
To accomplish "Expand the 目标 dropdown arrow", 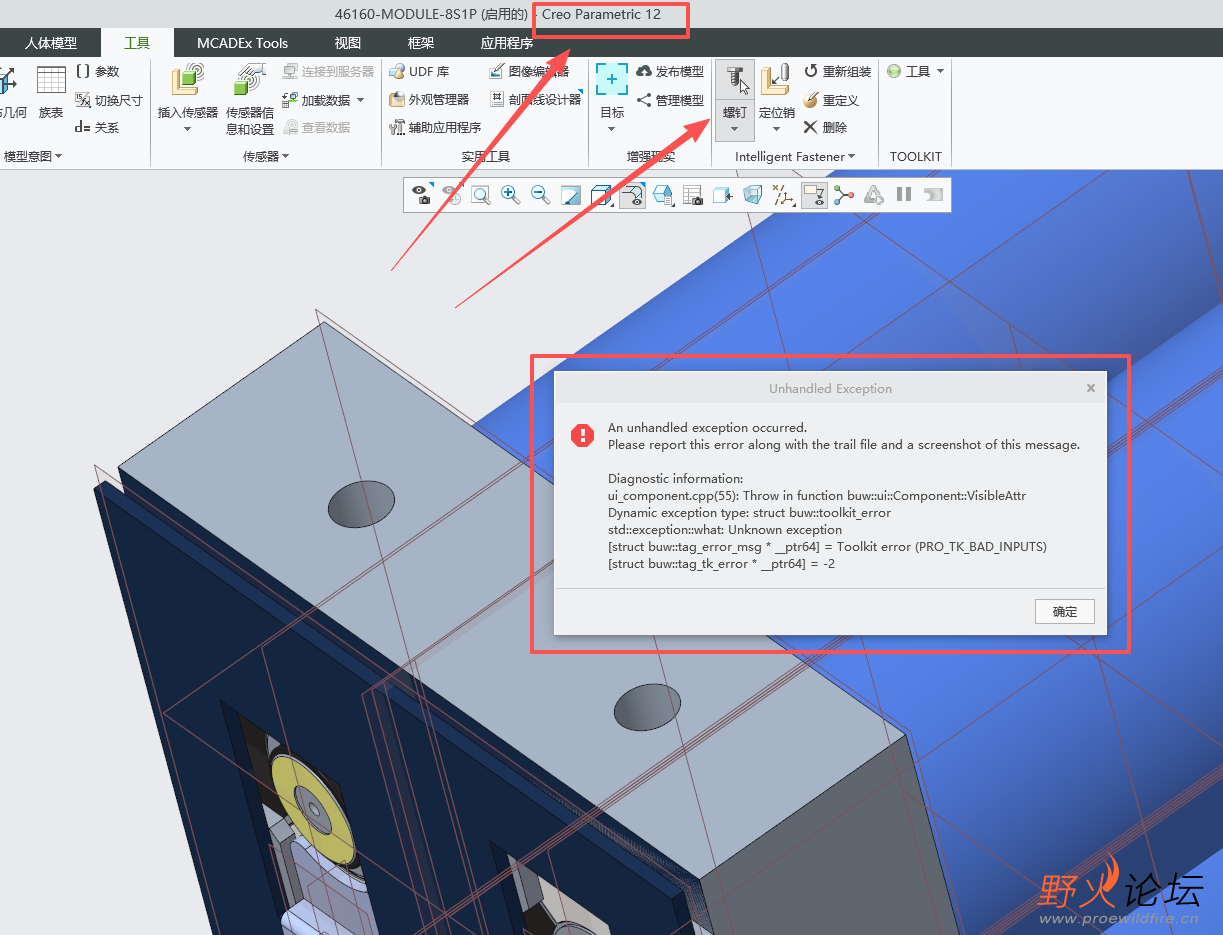I will [x=612, y=128].
